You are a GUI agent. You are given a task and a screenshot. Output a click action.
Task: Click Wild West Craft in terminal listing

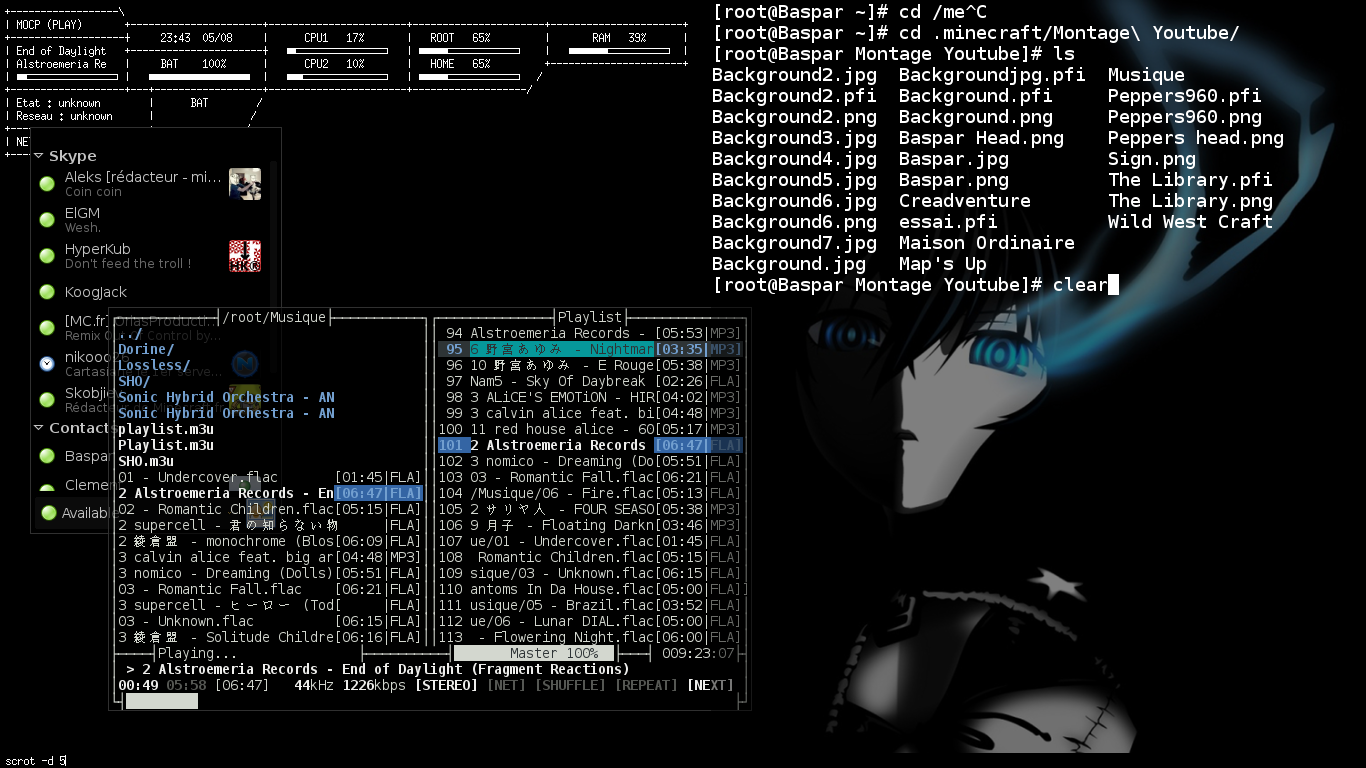click(x=1190, y=222)
